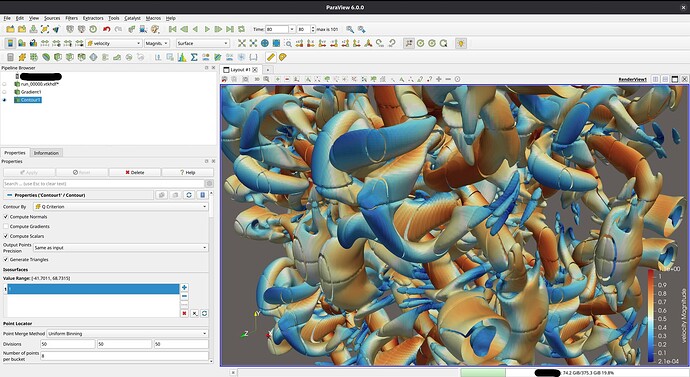Viewport: 690px width, 377px height.
Task: Toggle the animation loop button
Action: coord(241,29)
